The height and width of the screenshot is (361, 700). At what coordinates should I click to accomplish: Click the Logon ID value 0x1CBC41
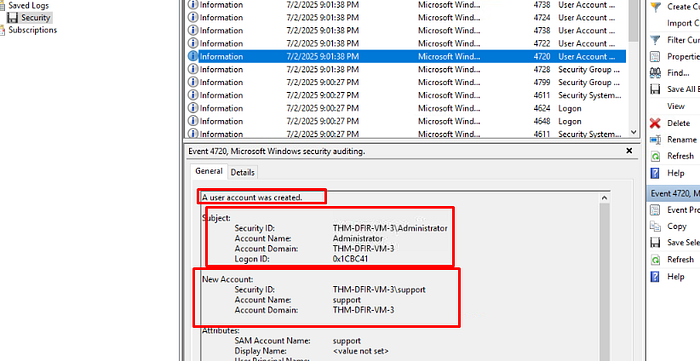click(350, 259)
